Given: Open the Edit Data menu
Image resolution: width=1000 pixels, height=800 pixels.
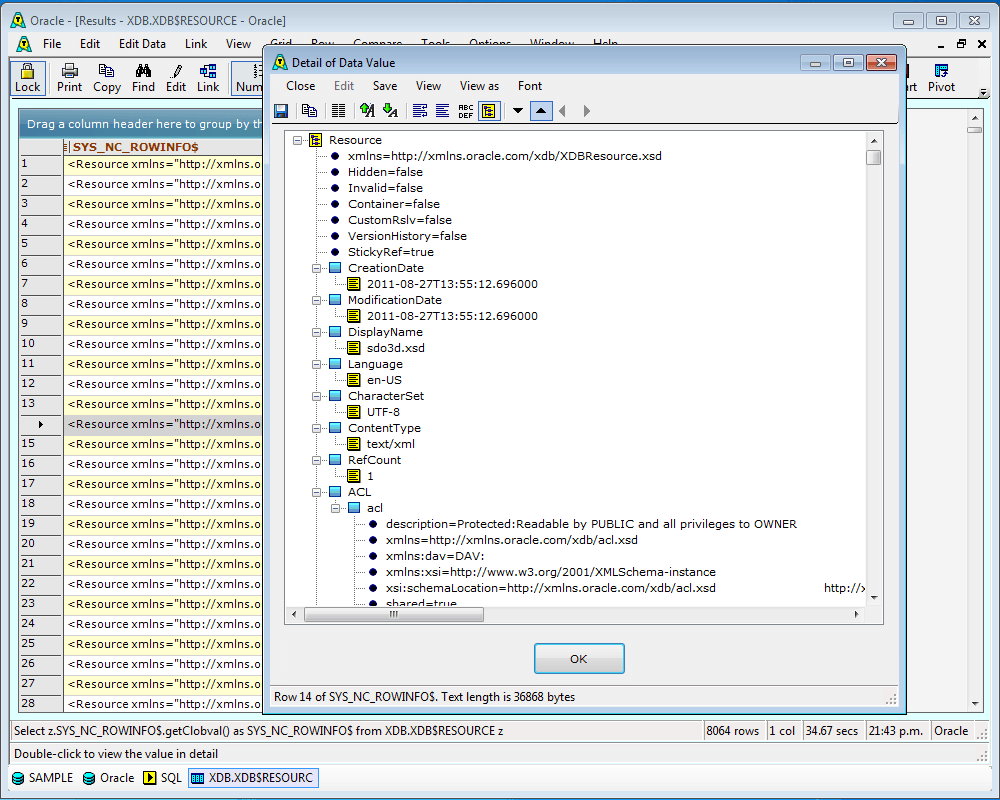Looking at the screenshot, I should click(142, 43).
